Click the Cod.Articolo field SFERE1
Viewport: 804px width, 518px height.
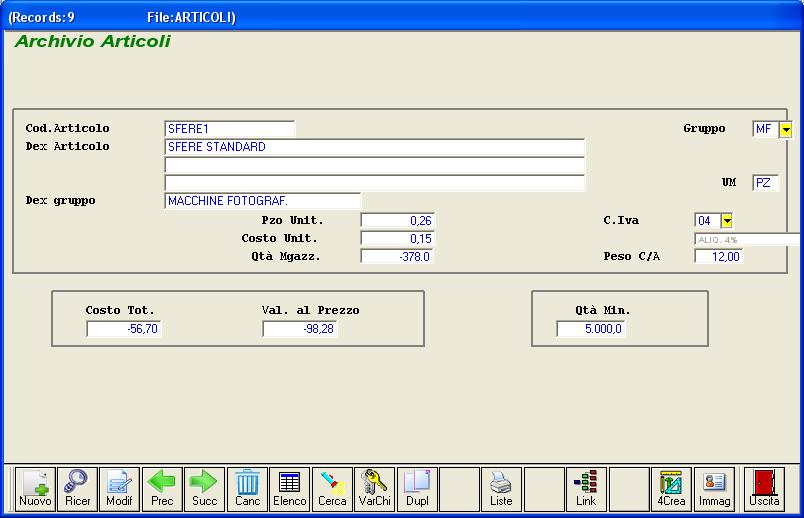tap(230, 129)
